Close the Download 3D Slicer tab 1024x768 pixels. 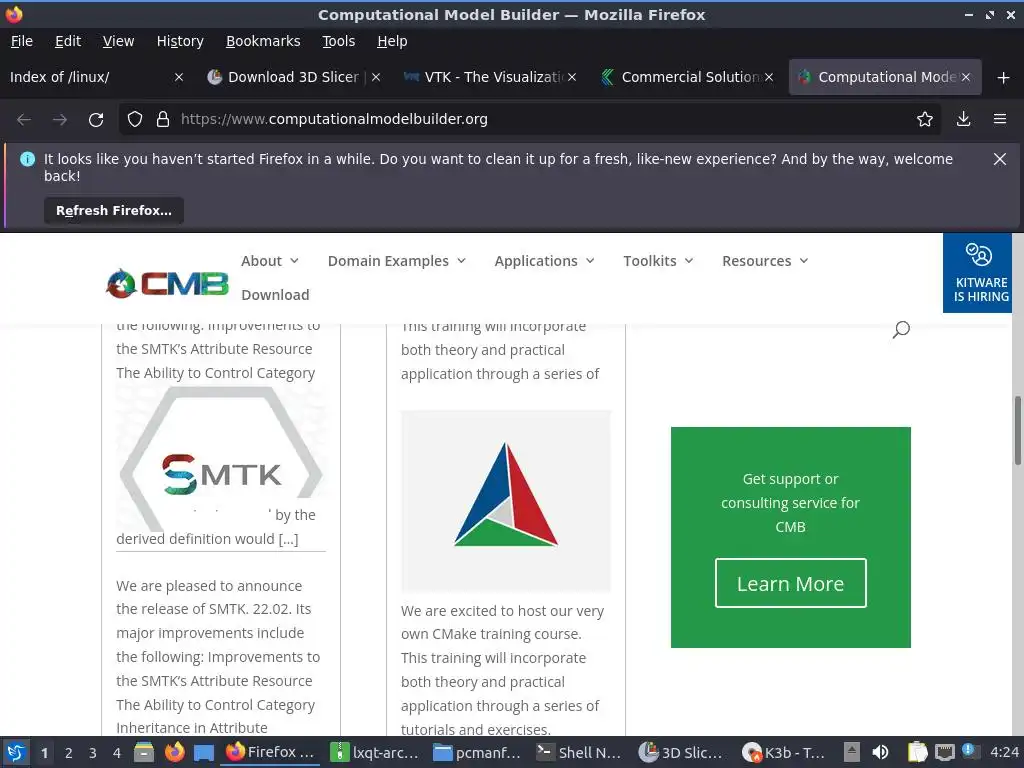click(x=376, y=77)
